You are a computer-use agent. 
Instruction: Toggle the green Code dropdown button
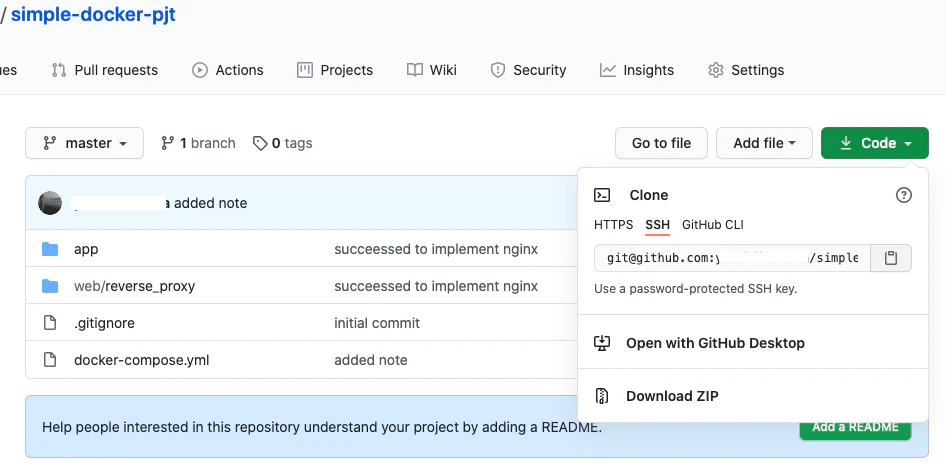tap(875, 143)
